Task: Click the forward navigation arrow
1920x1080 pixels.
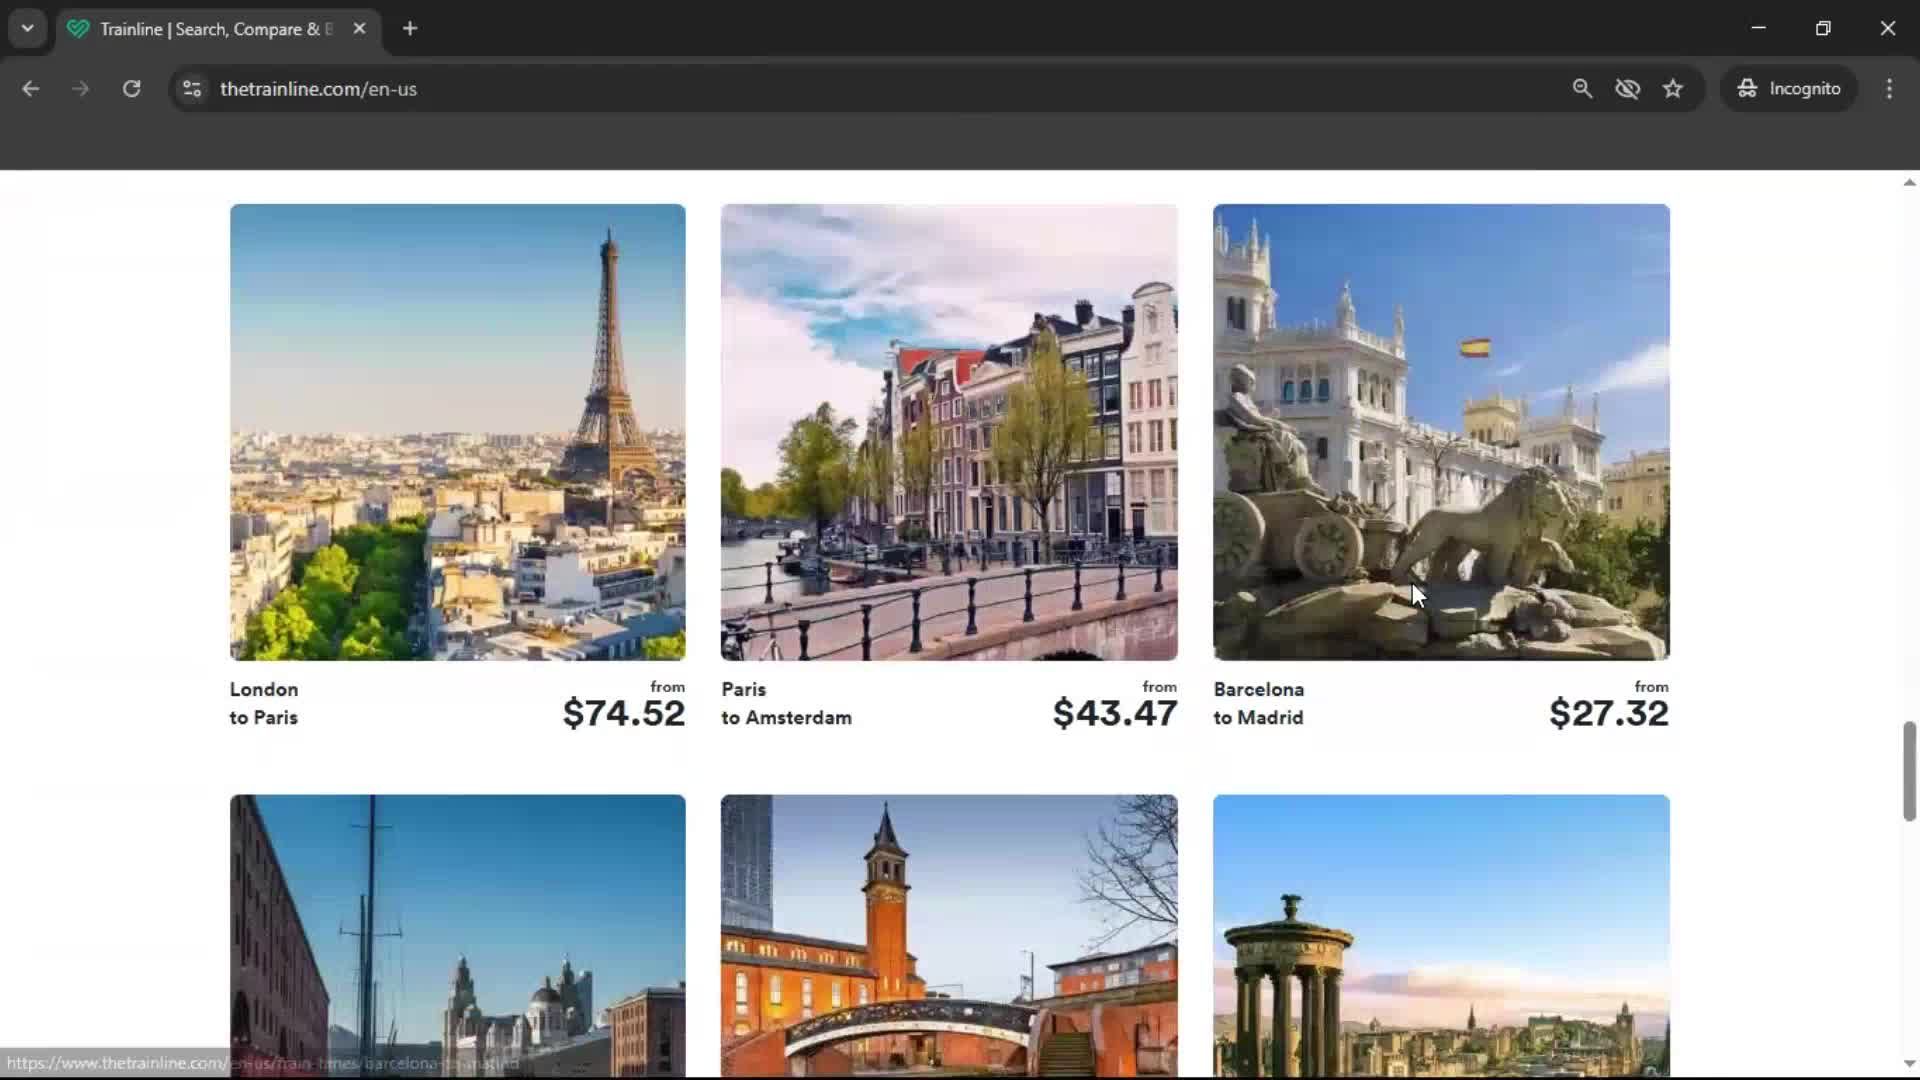Action: point(80,88)
